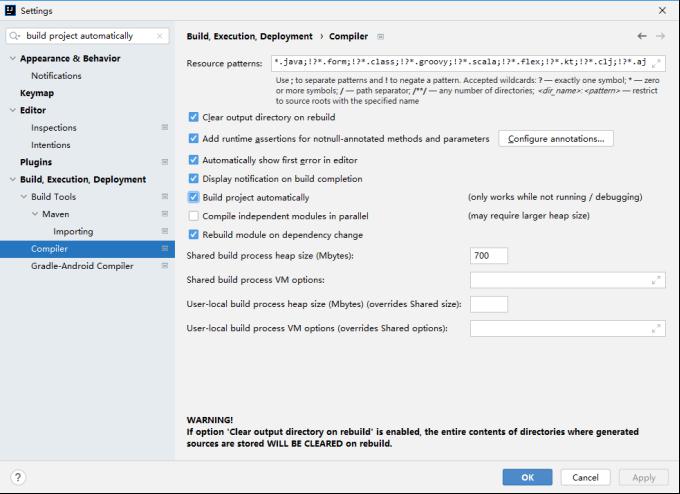Collapse Appearance & Behavior tree node
680x494 pixels.
click(13, 58)
